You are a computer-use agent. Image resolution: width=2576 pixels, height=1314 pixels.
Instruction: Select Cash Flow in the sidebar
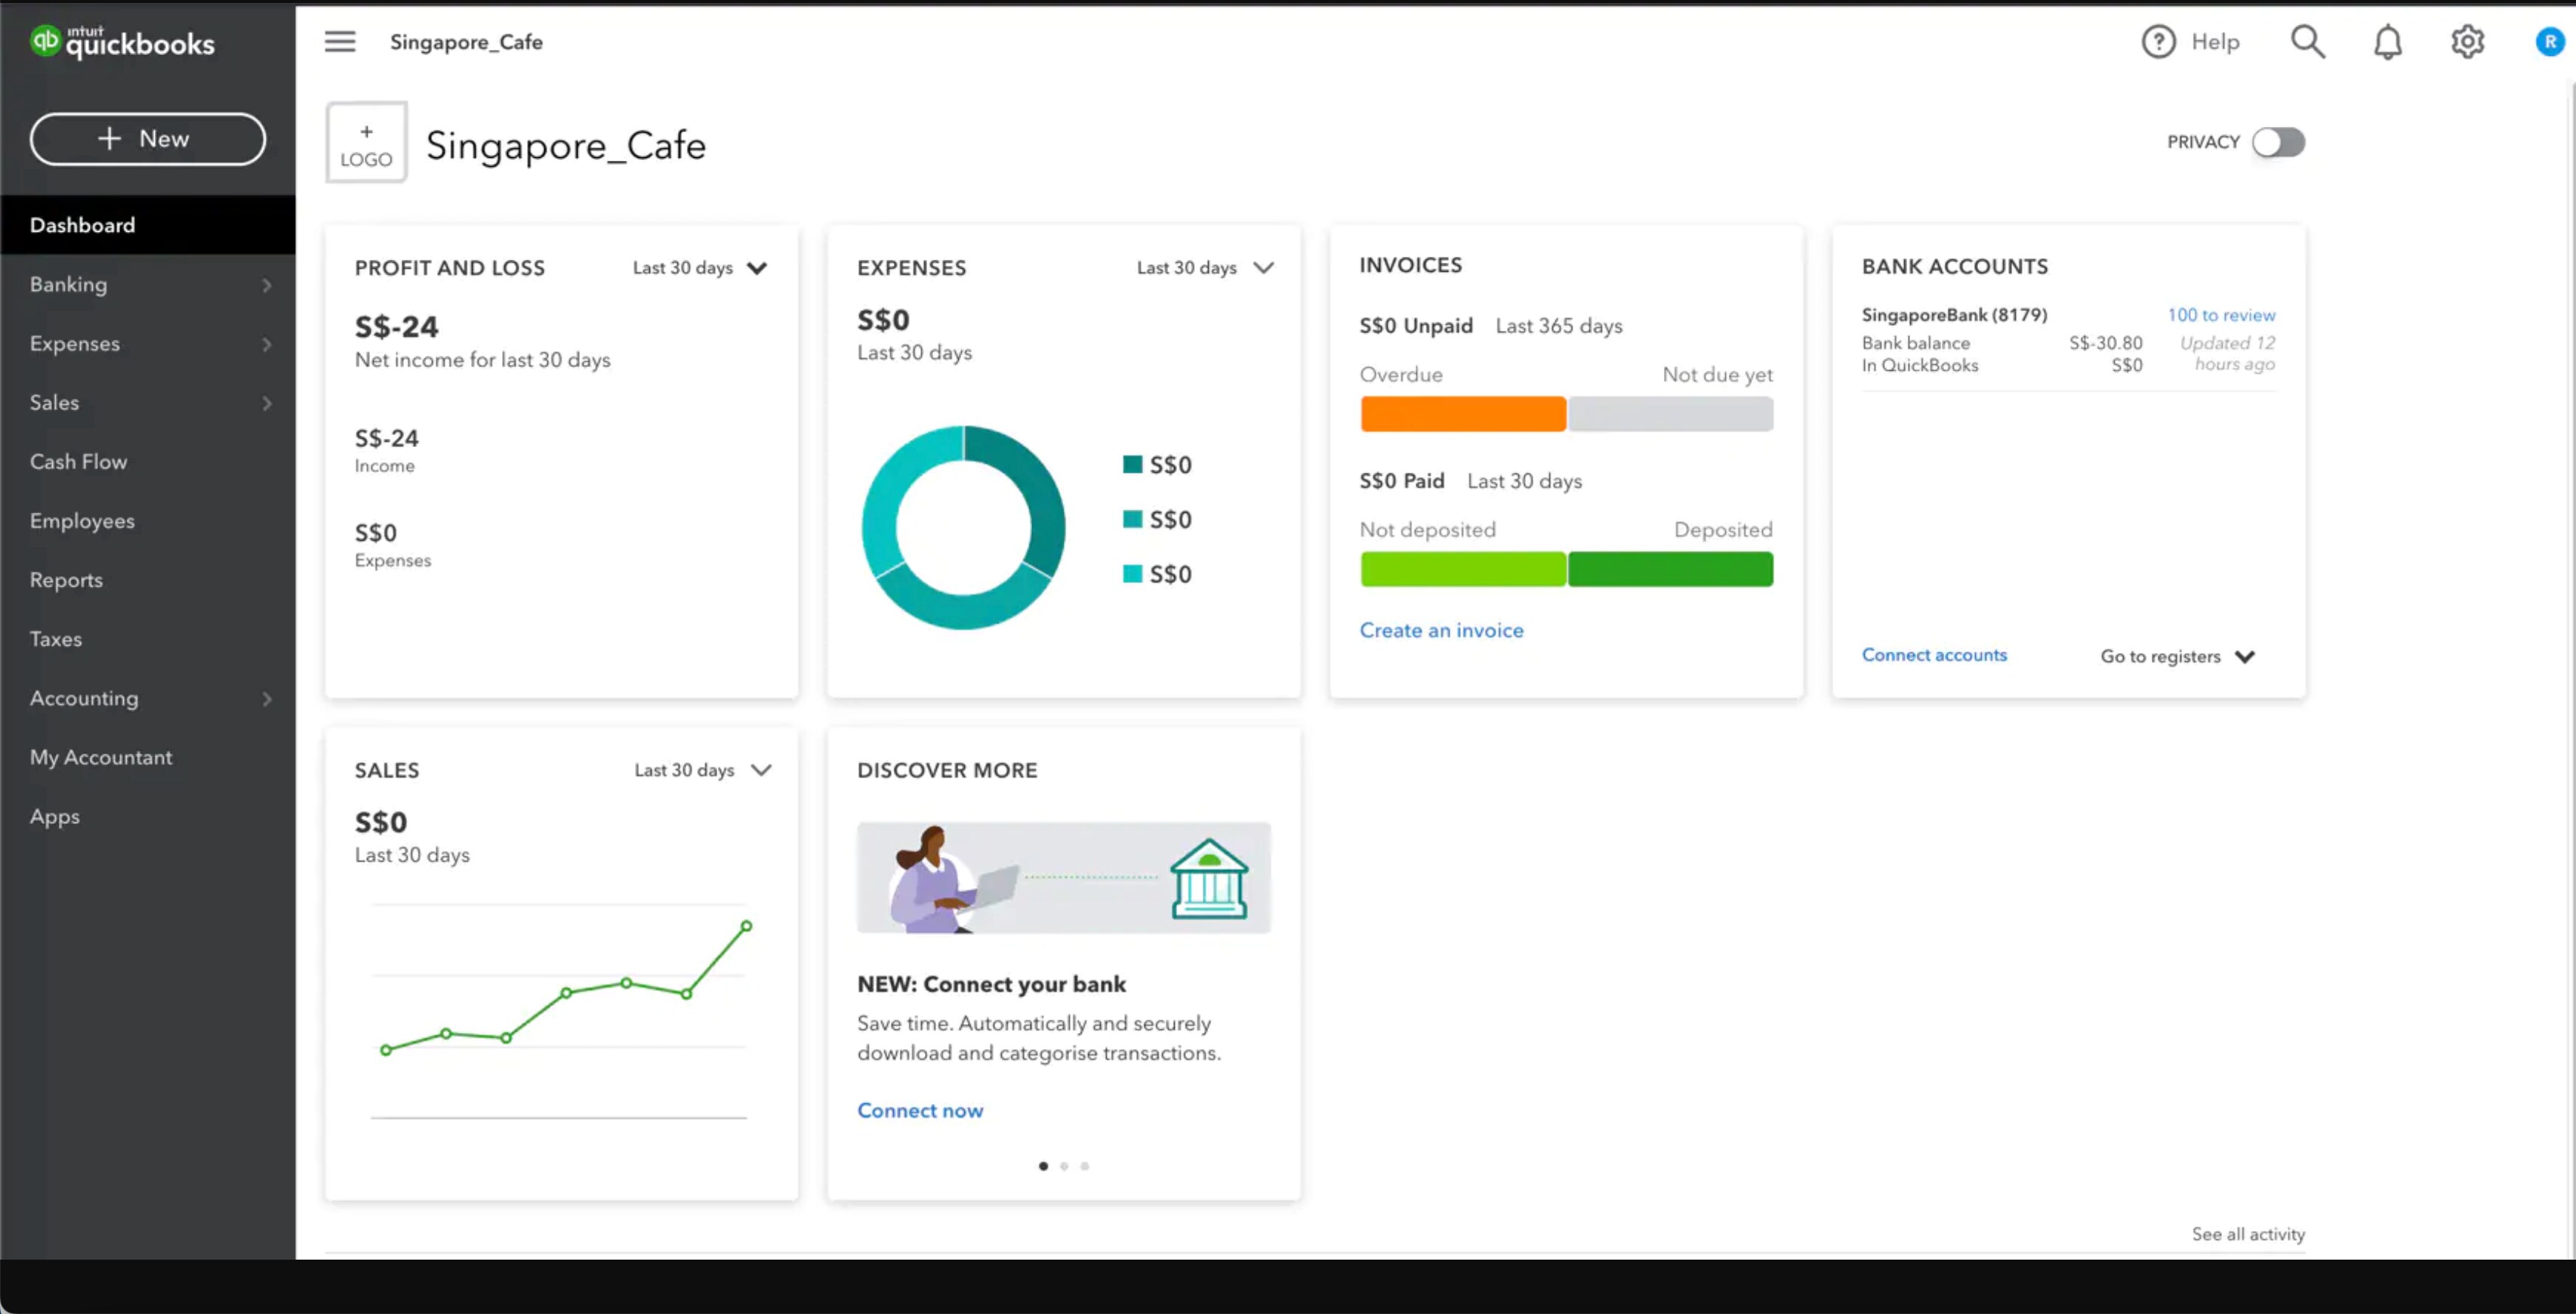click(x=79, y=461)
